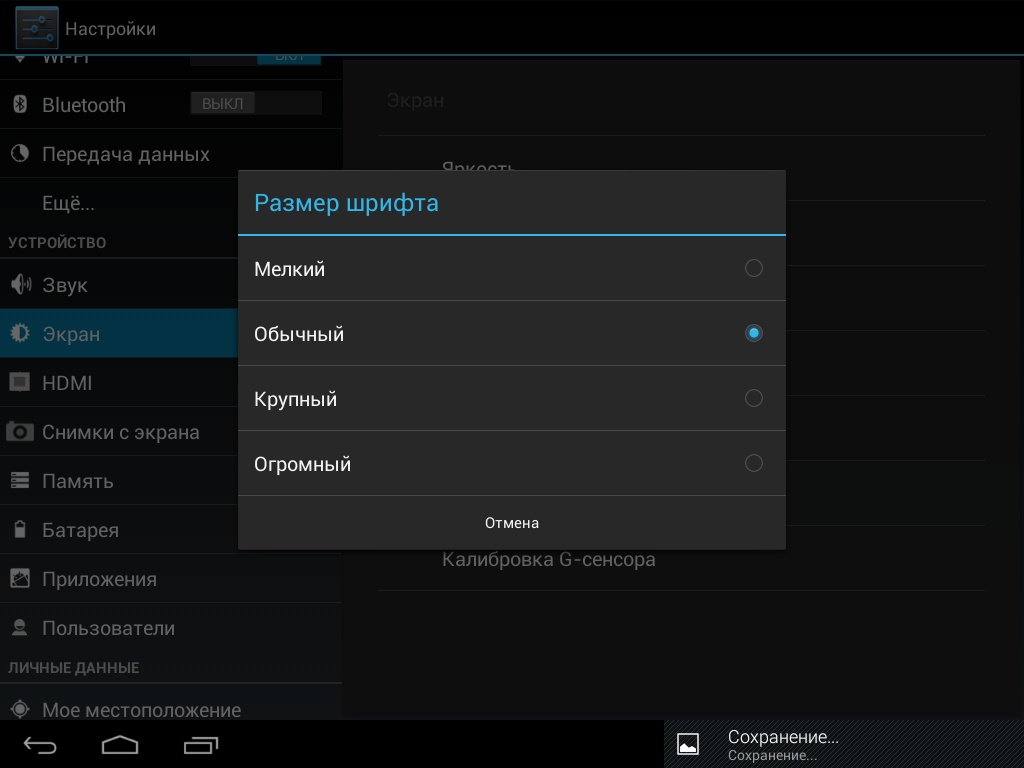The image size is (1024, 768).
Task: Tap the Screenshots camera icon
Action: [20, 432]
